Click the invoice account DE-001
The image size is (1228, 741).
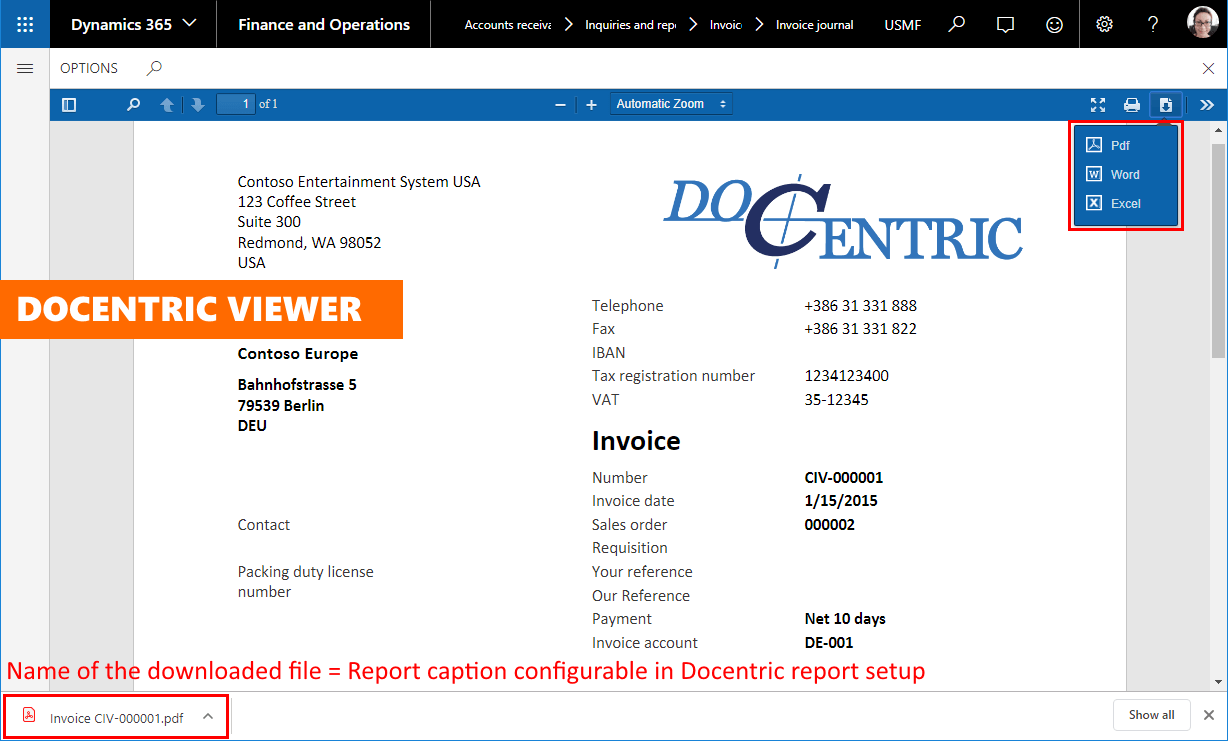828,642
